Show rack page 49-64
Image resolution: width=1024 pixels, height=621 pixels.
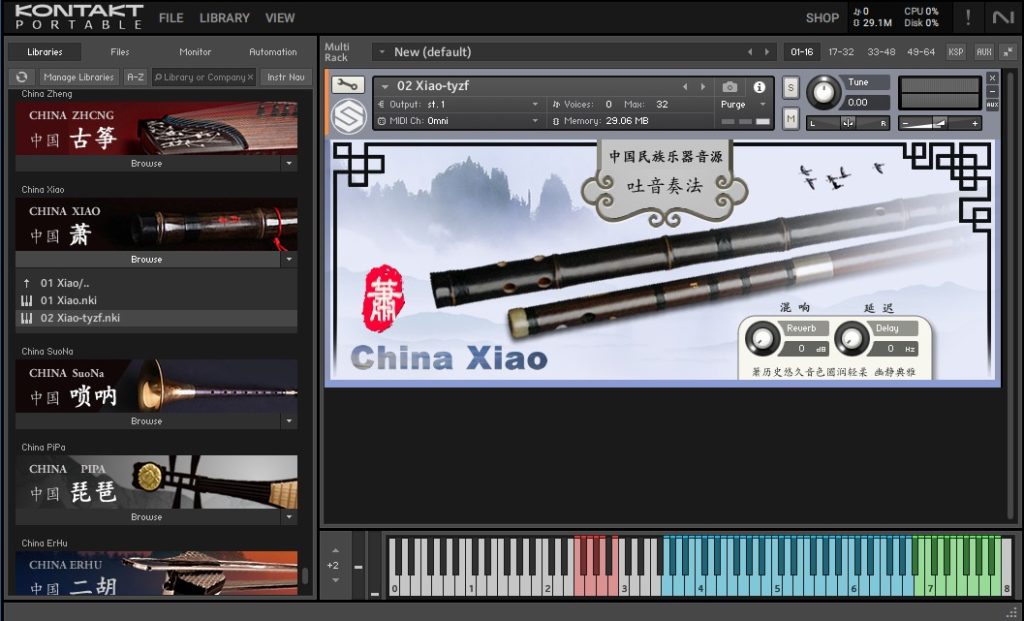coord(921,52)
